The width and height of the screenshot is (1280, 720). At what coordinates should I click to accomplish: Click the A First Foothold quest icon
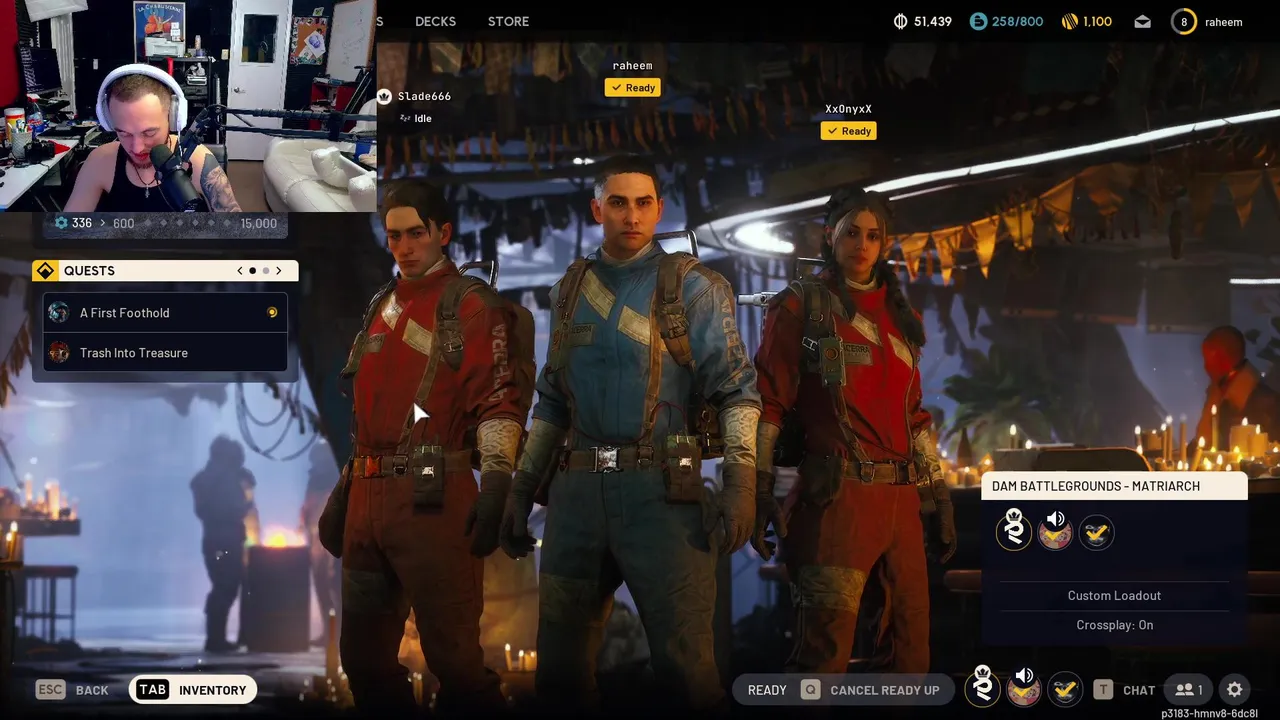coord(59,313)
